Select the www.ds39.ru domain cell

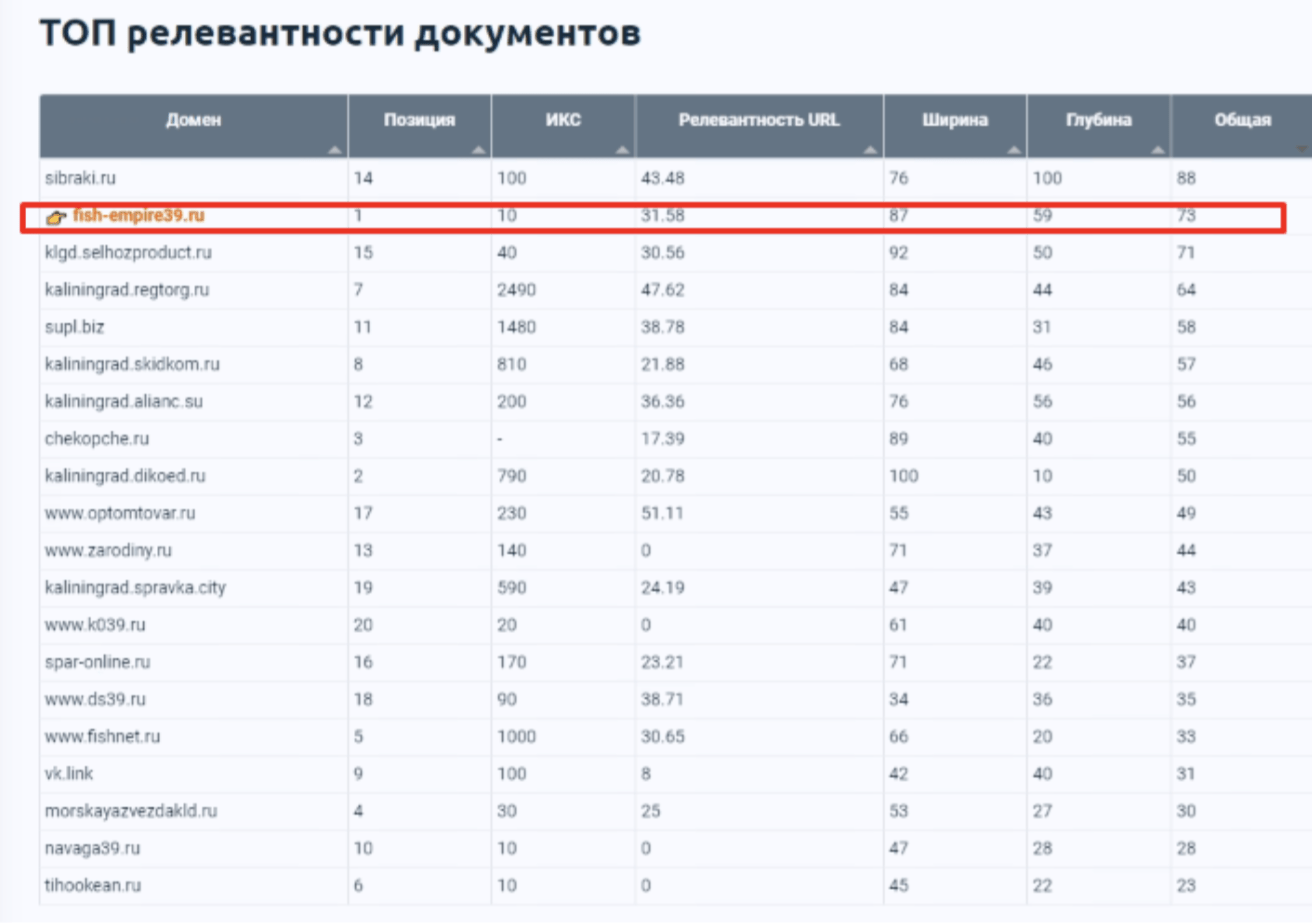tap(193, 699)
